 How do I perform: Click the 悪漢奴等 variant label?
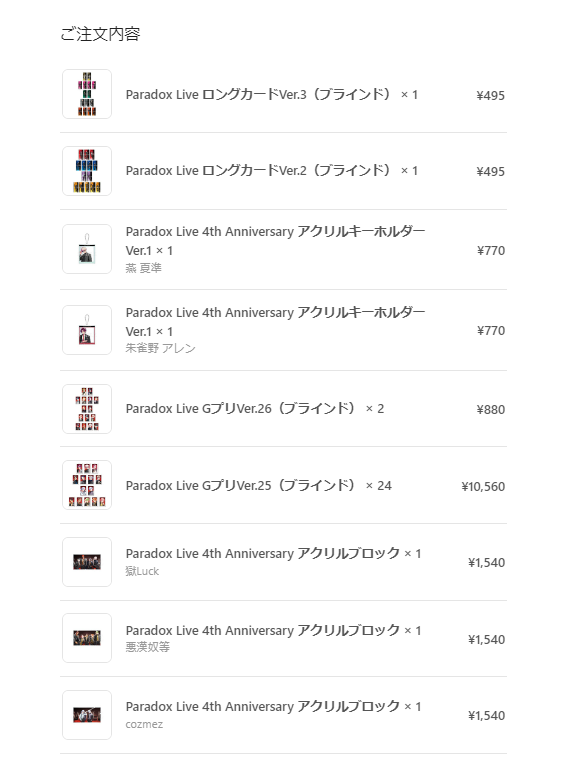(147, 647)
